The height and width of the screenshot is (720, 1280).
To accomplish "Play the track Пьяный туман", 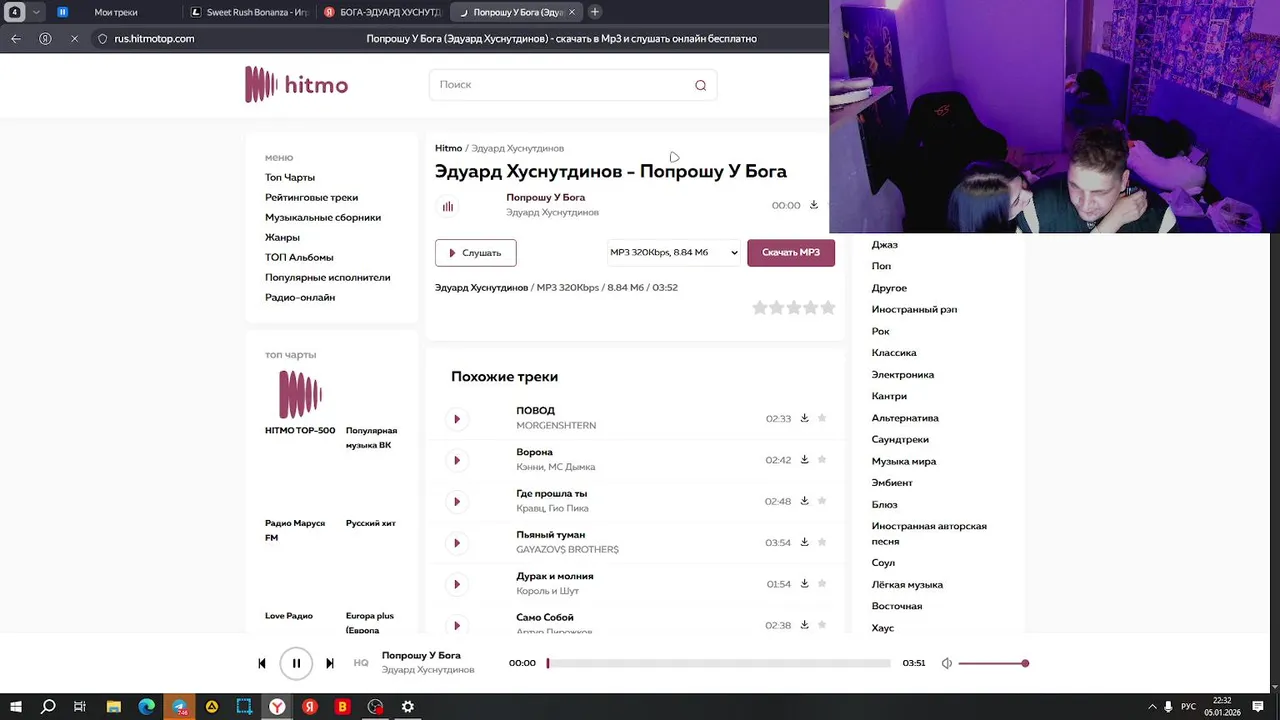I will click(x=457, y=543).
